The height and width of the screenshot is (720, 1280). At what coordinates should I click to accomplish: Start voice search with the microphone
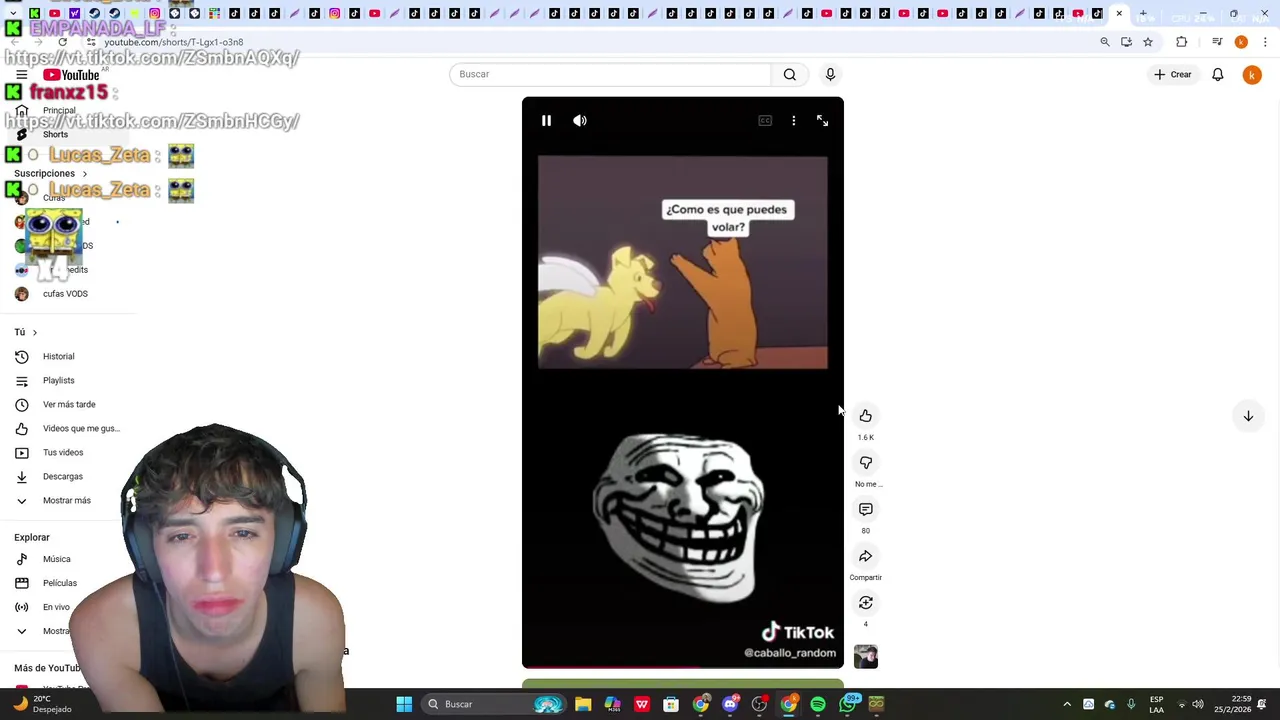pos(830,74)
